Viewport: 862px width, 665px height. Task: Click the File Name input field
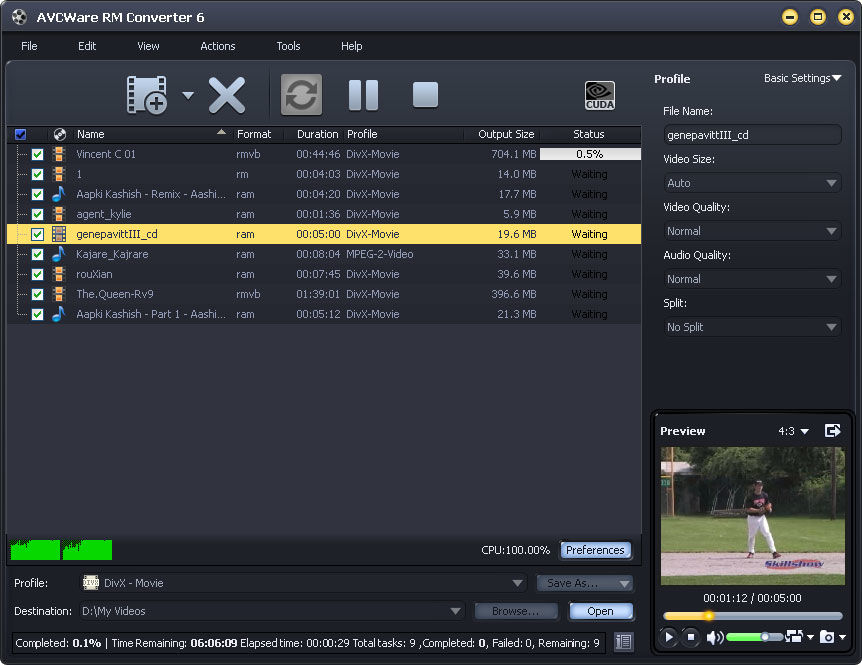[x=752, y=135]
